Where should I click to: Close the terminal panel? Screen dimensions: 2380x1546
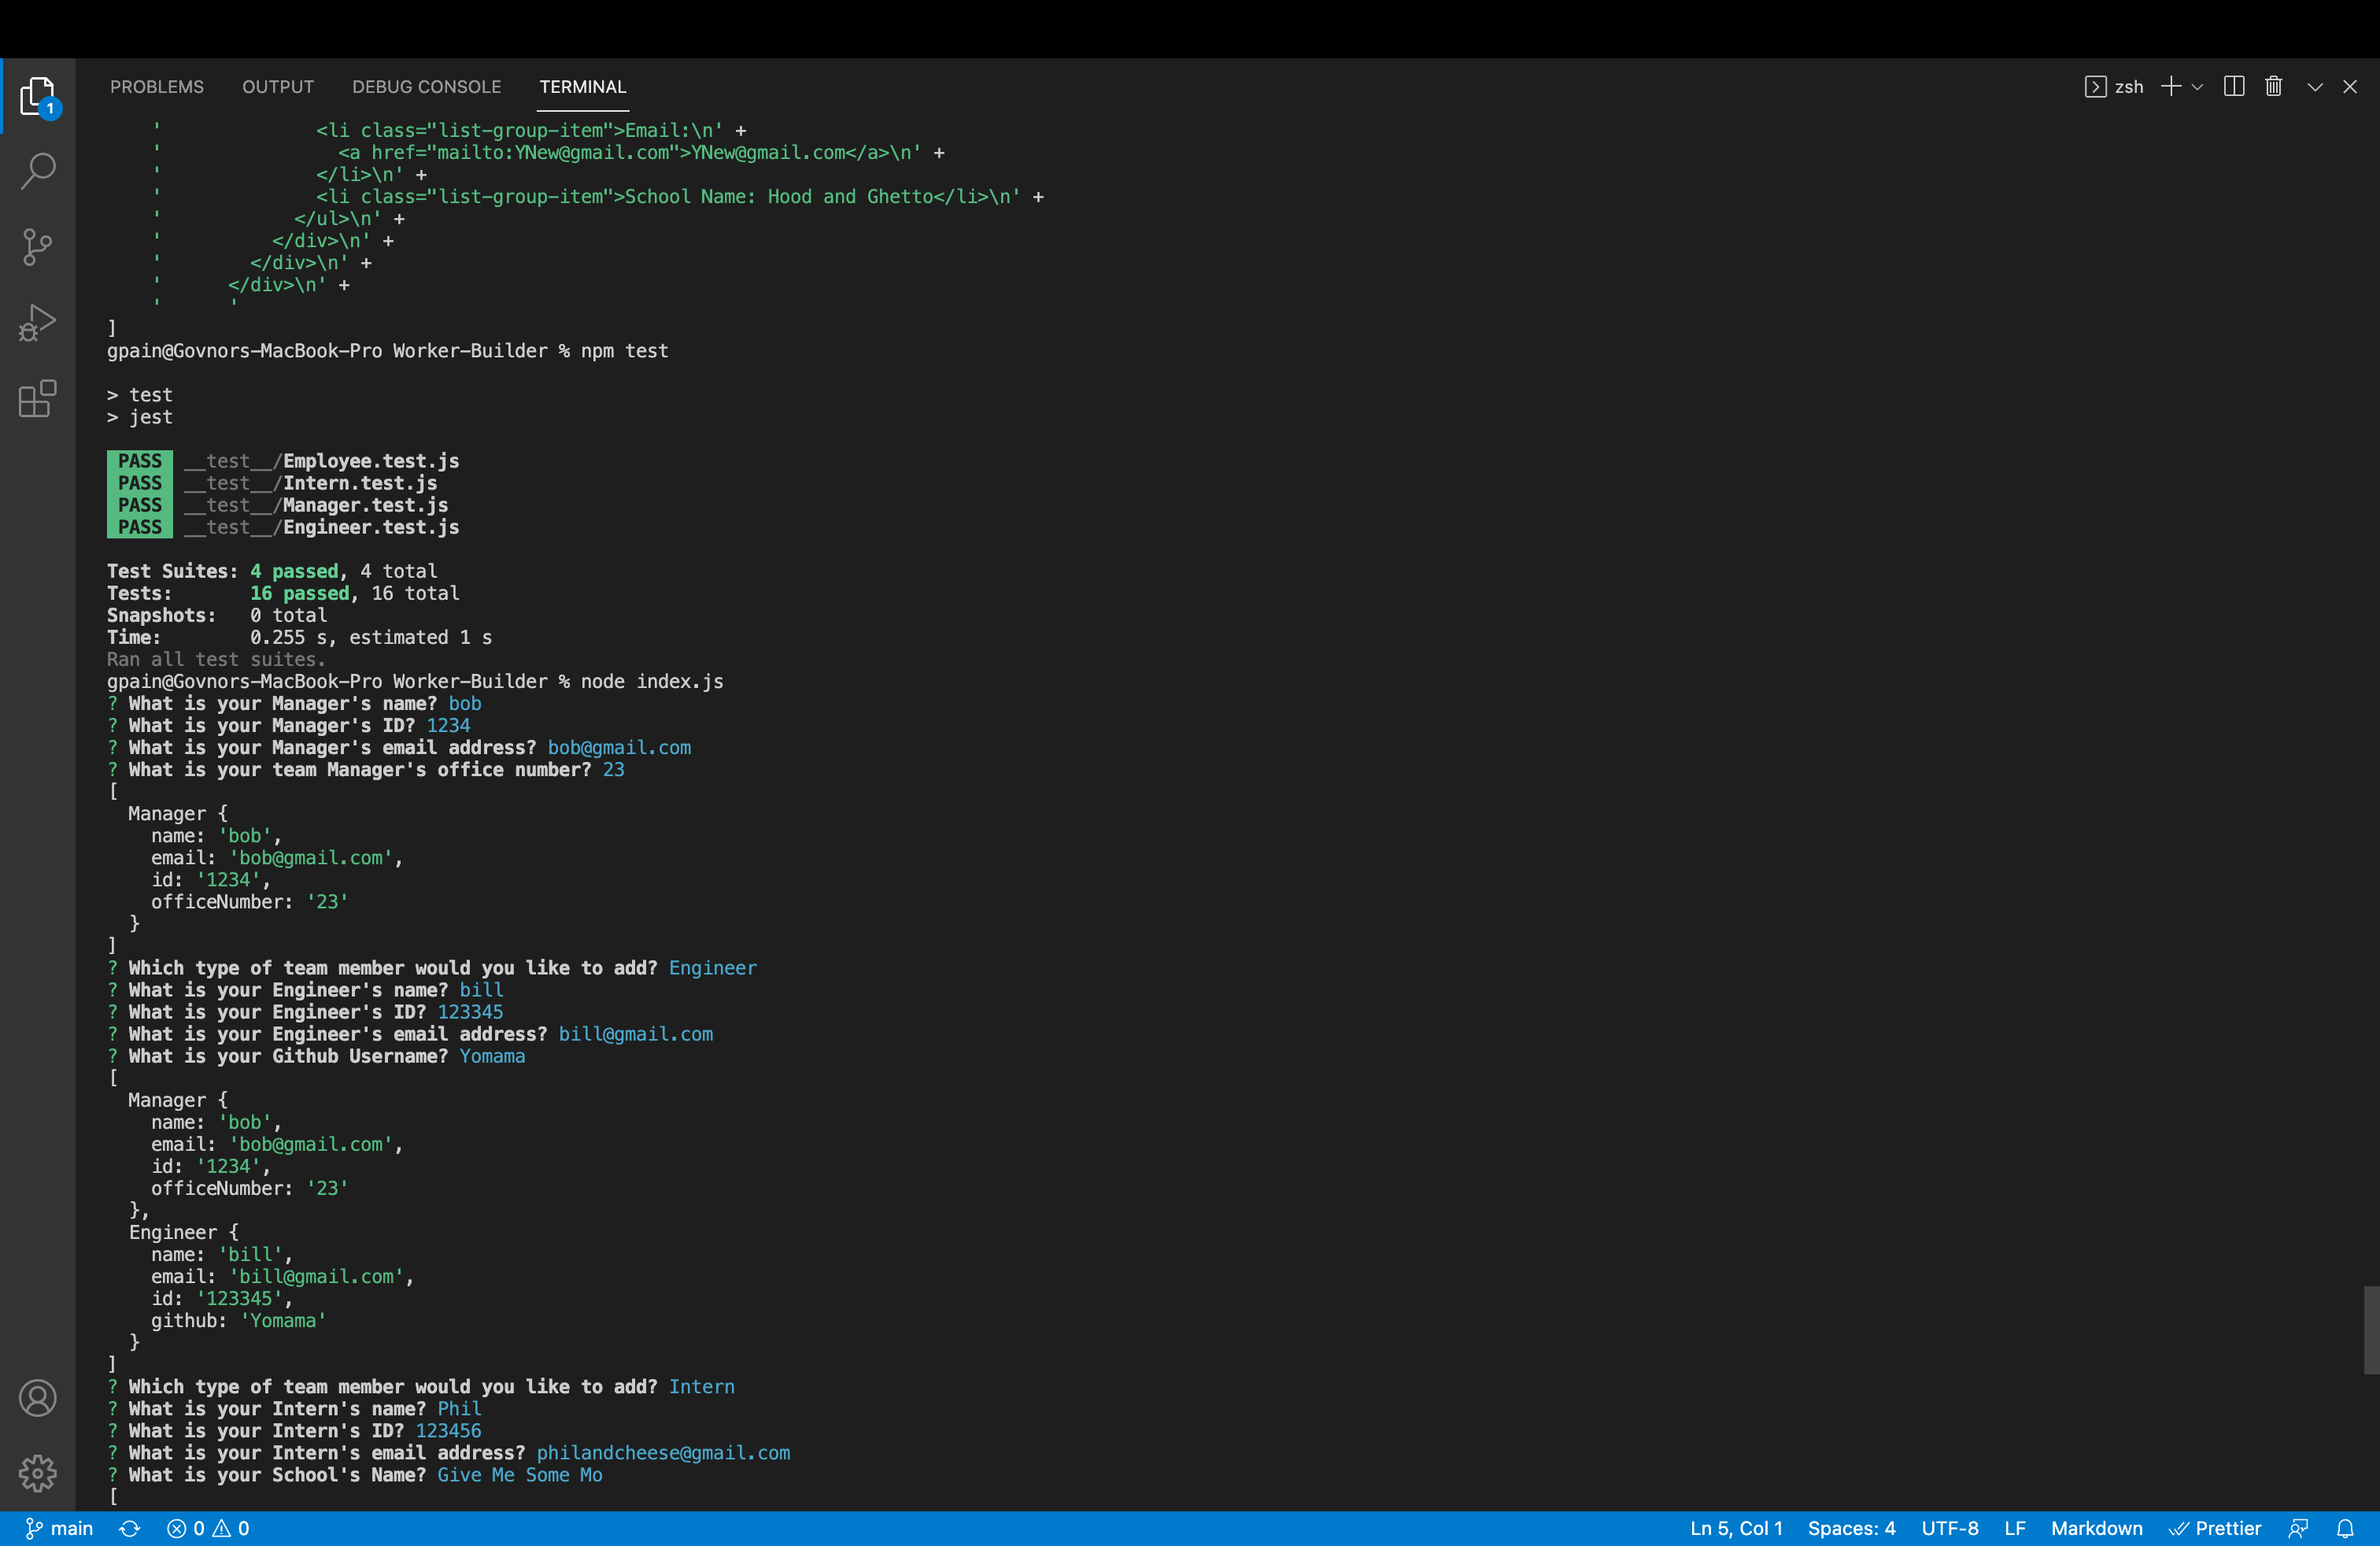point(2350,87)
